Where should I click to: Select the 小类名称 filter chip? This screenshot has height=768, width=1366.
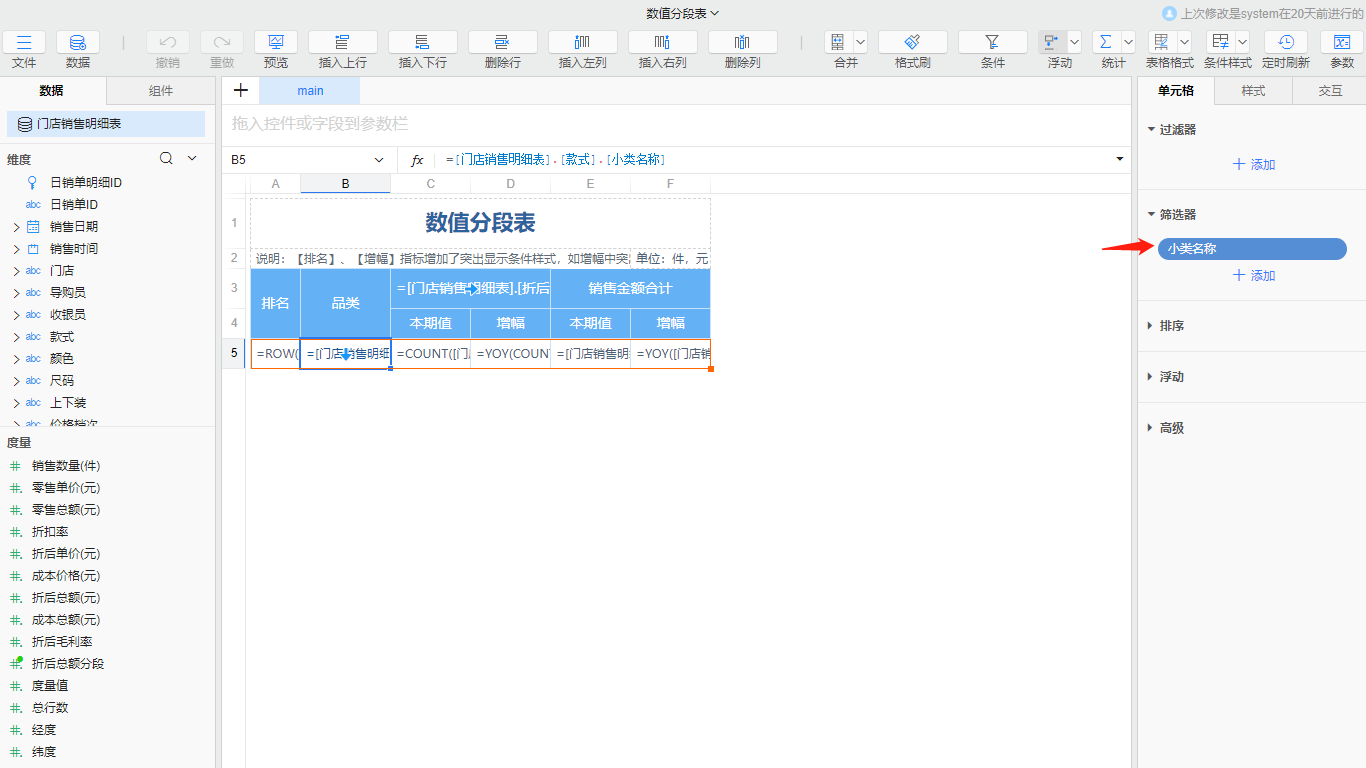coord(1251,248)
